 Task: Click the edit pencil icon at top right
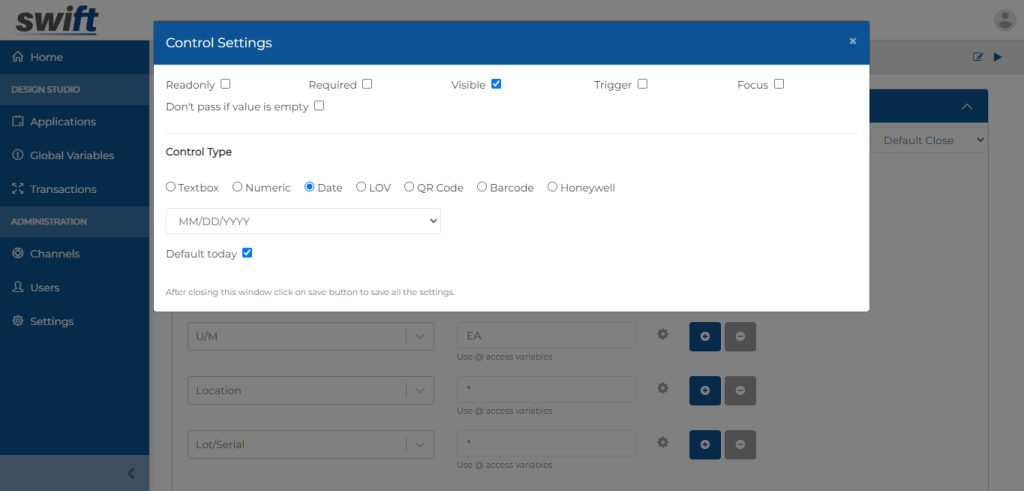[x=978, y=57]
